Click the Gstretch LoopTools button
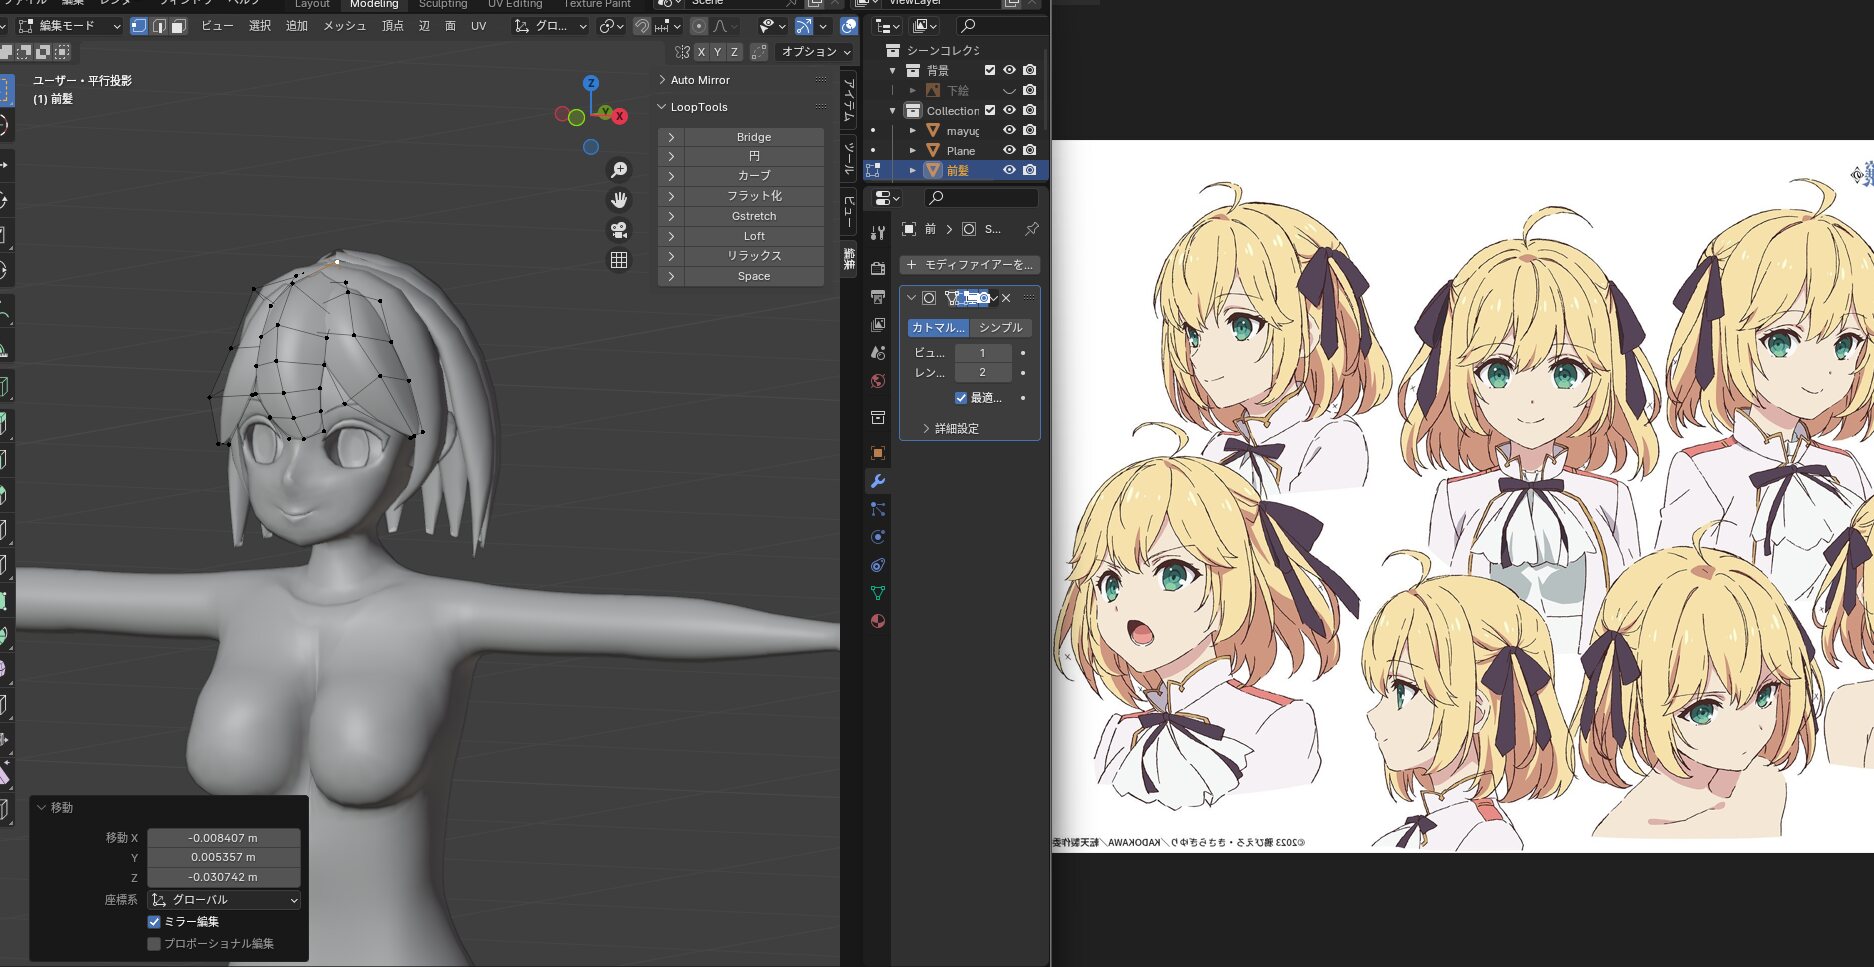The width and height of the screenshot is (1874, 967). pyautogui.click(x=754, y=216)
